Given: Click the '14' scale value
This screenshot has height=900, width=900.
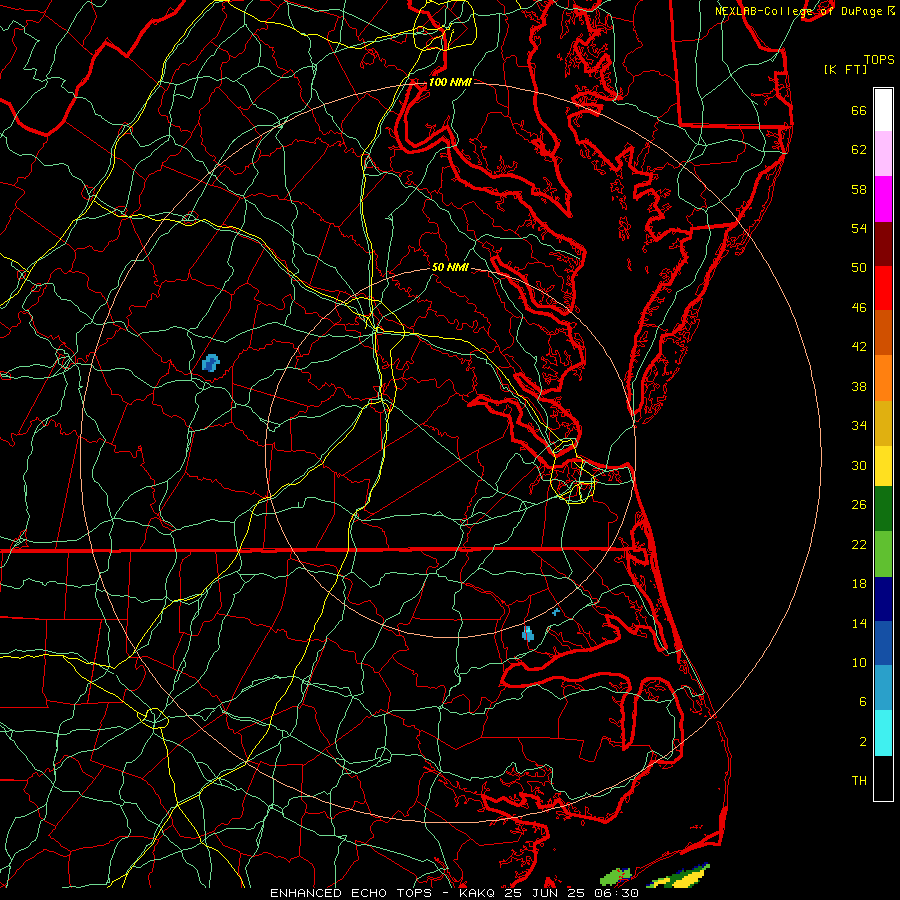Looking at the screenshot, I should pos(859,623).
